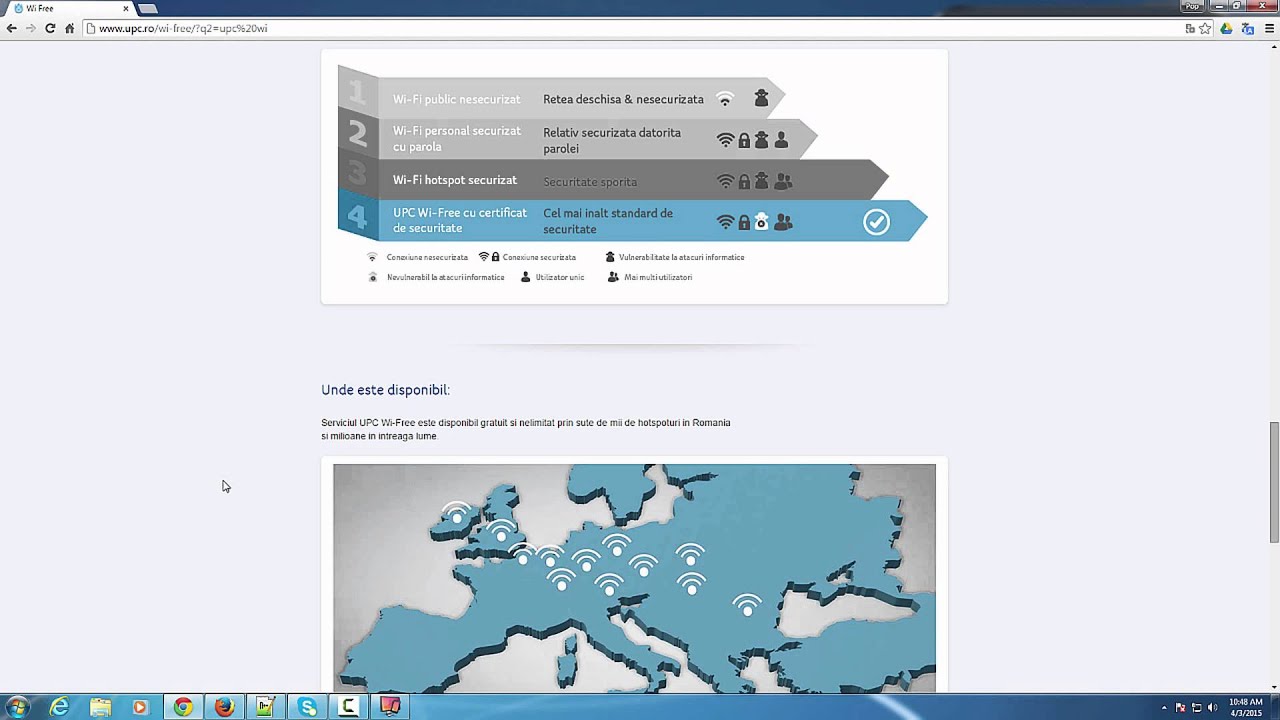Image resolution: width=1280 pixels, height=720 pixels.
Task: Bookmark this page with the star
Action: click(1205, 28)
